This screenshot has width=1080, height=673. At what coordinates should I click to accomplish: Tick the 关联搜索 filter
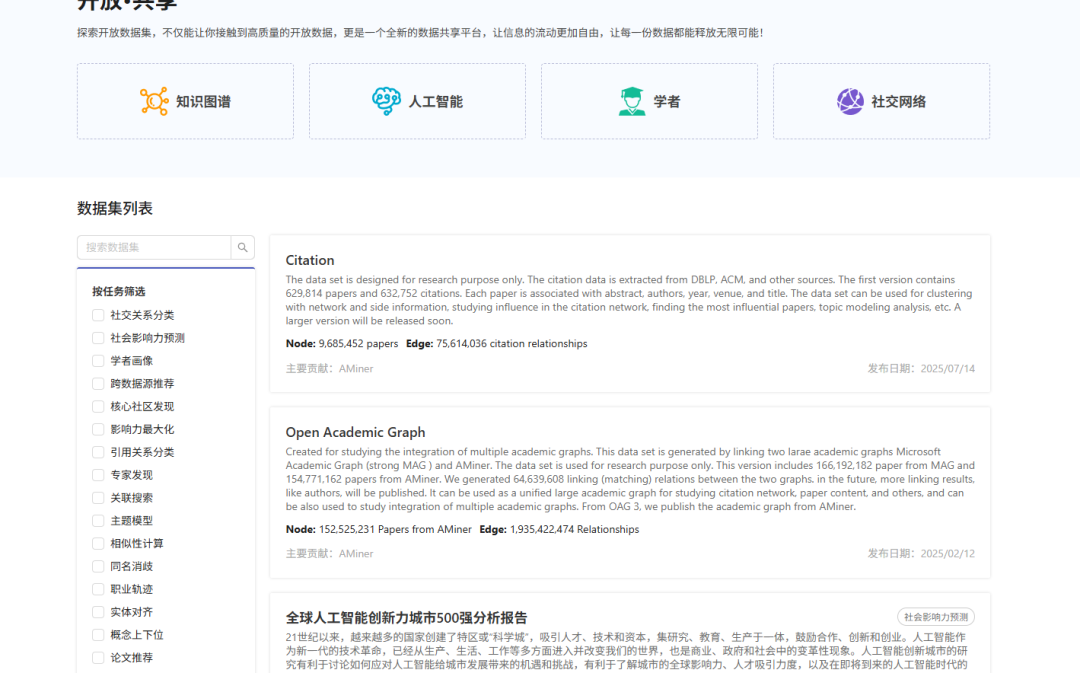tap(98, 497)
